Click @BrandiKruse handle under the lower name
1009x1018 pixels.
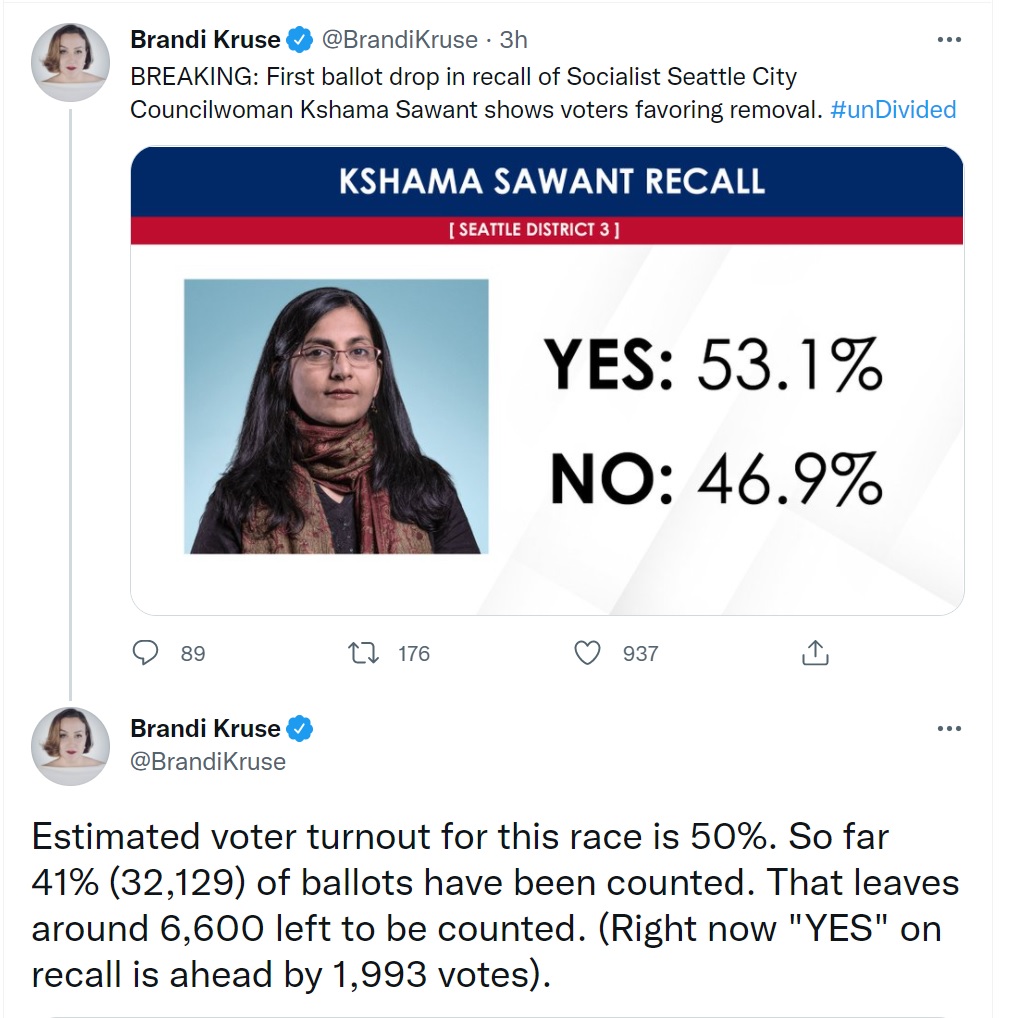click(208, 762)
